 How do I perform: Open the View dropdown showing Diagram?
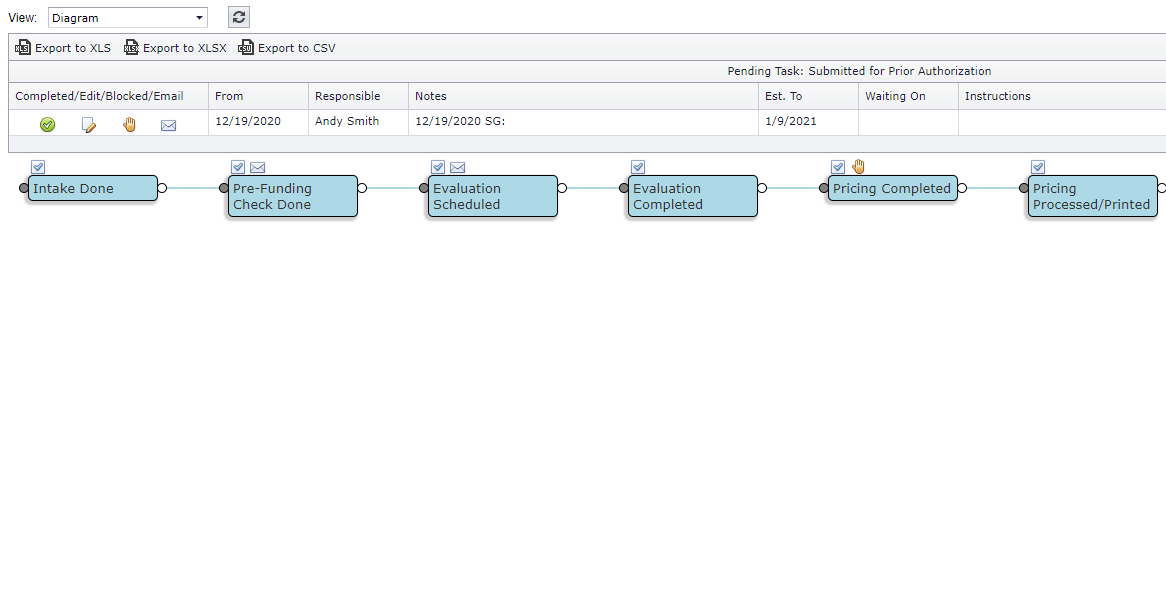128,18
